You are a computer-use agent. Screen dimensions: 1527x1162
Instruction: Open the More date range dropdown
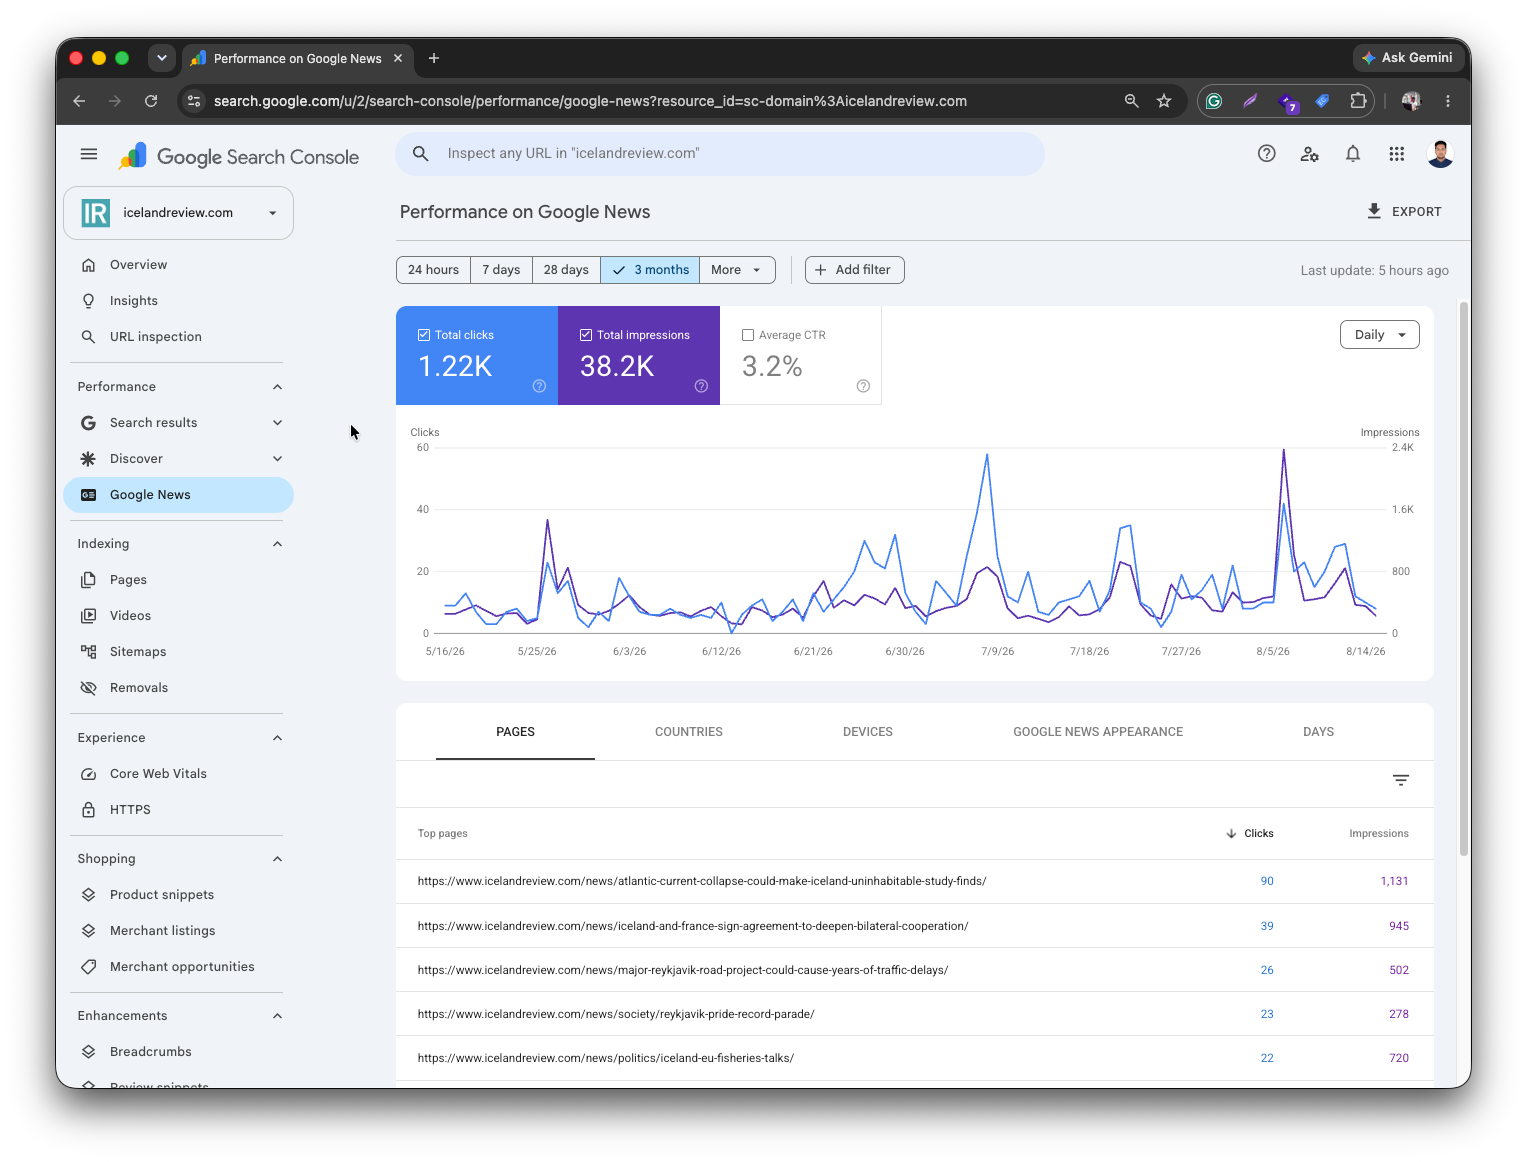737,270
